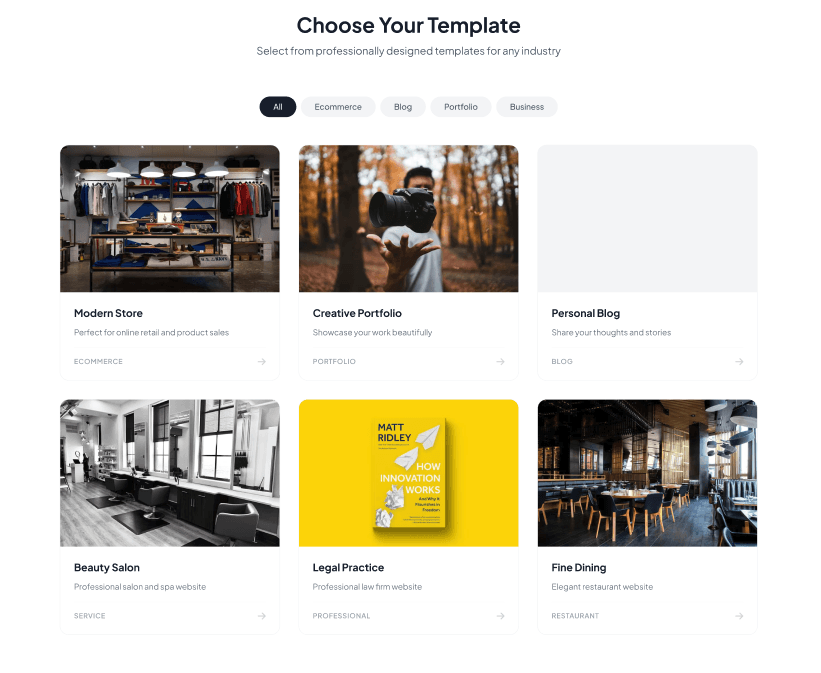Show only Portfolio templates

pos(461,107)
